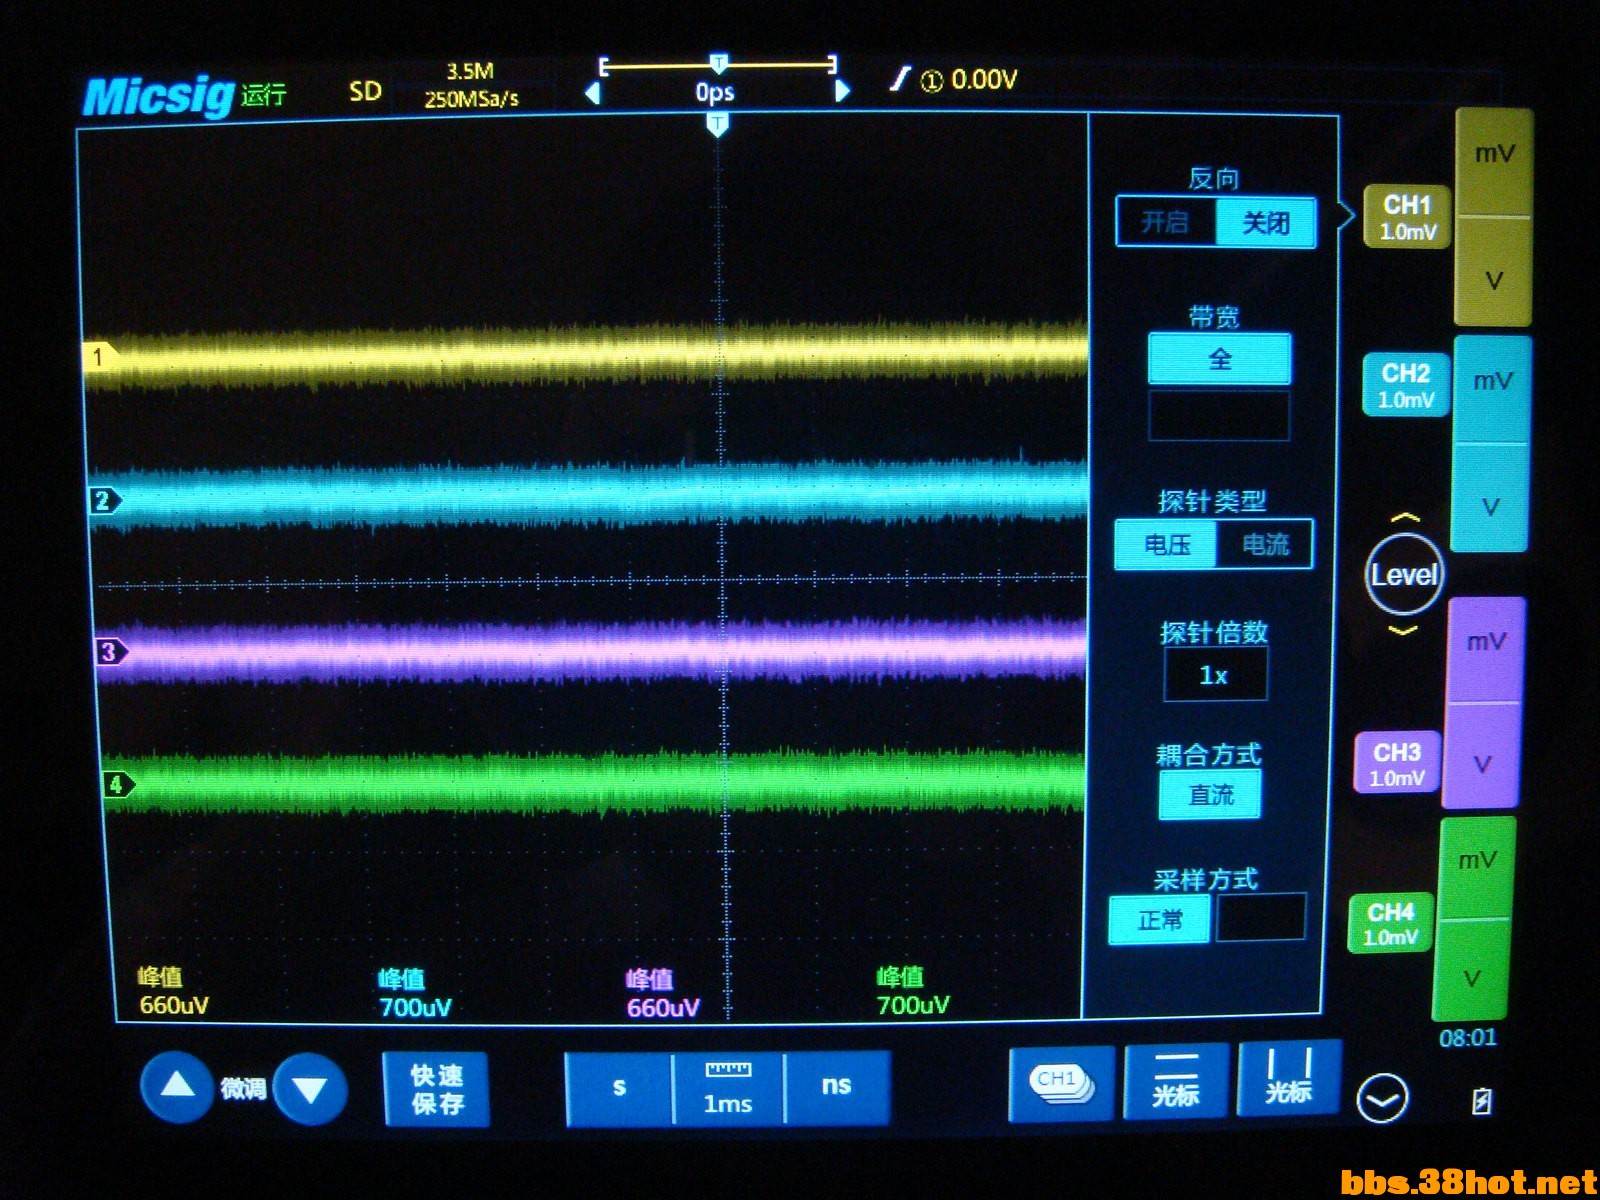This screenshot has height=1200, width=1600.
Task: Select the 电压 voltage probe type
Action: (x=1167, y=545)
